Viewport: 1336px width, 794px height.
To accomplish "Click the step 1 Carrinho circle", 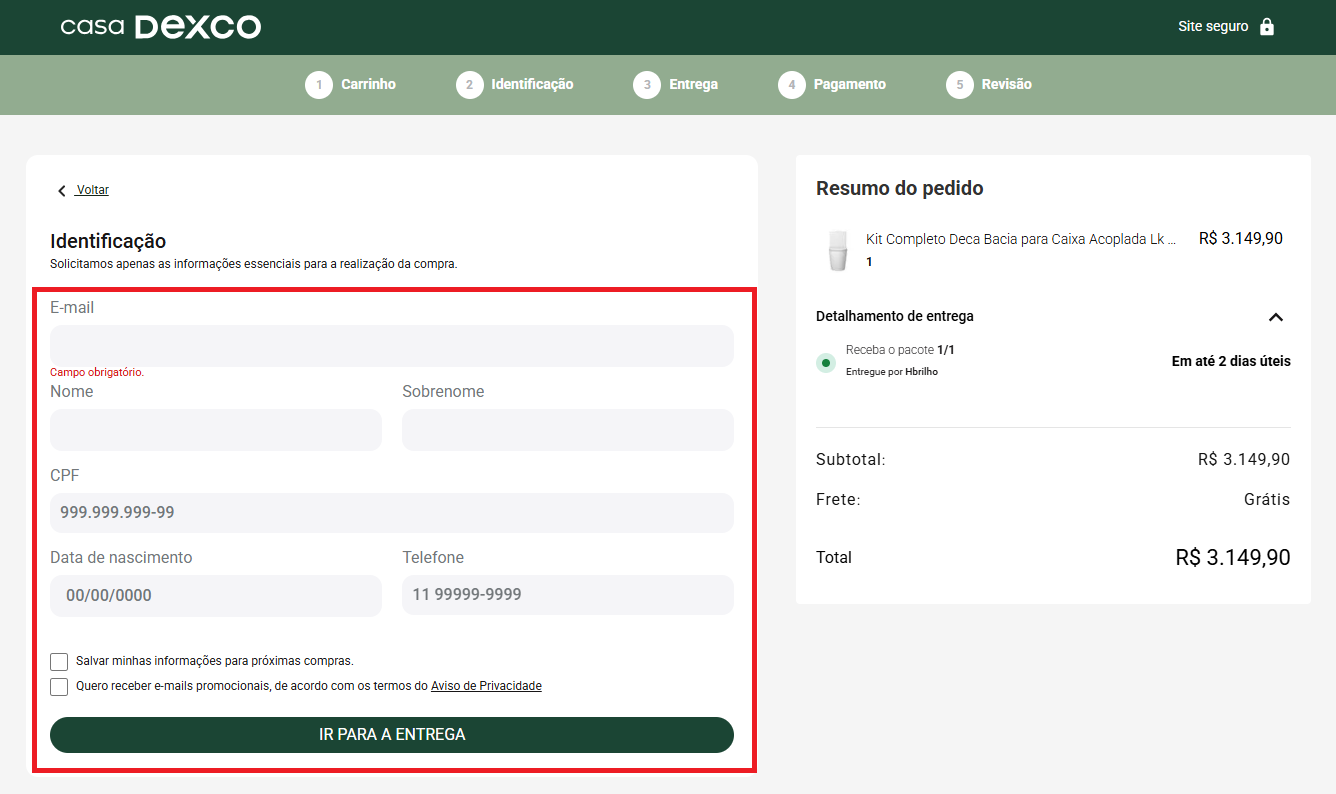I will point(319,85).
